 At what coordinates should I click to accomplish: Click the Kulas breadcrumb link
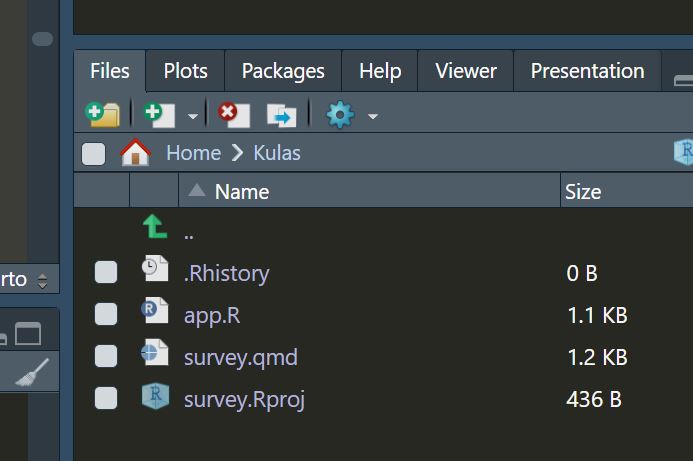click(x=277, y=153)
